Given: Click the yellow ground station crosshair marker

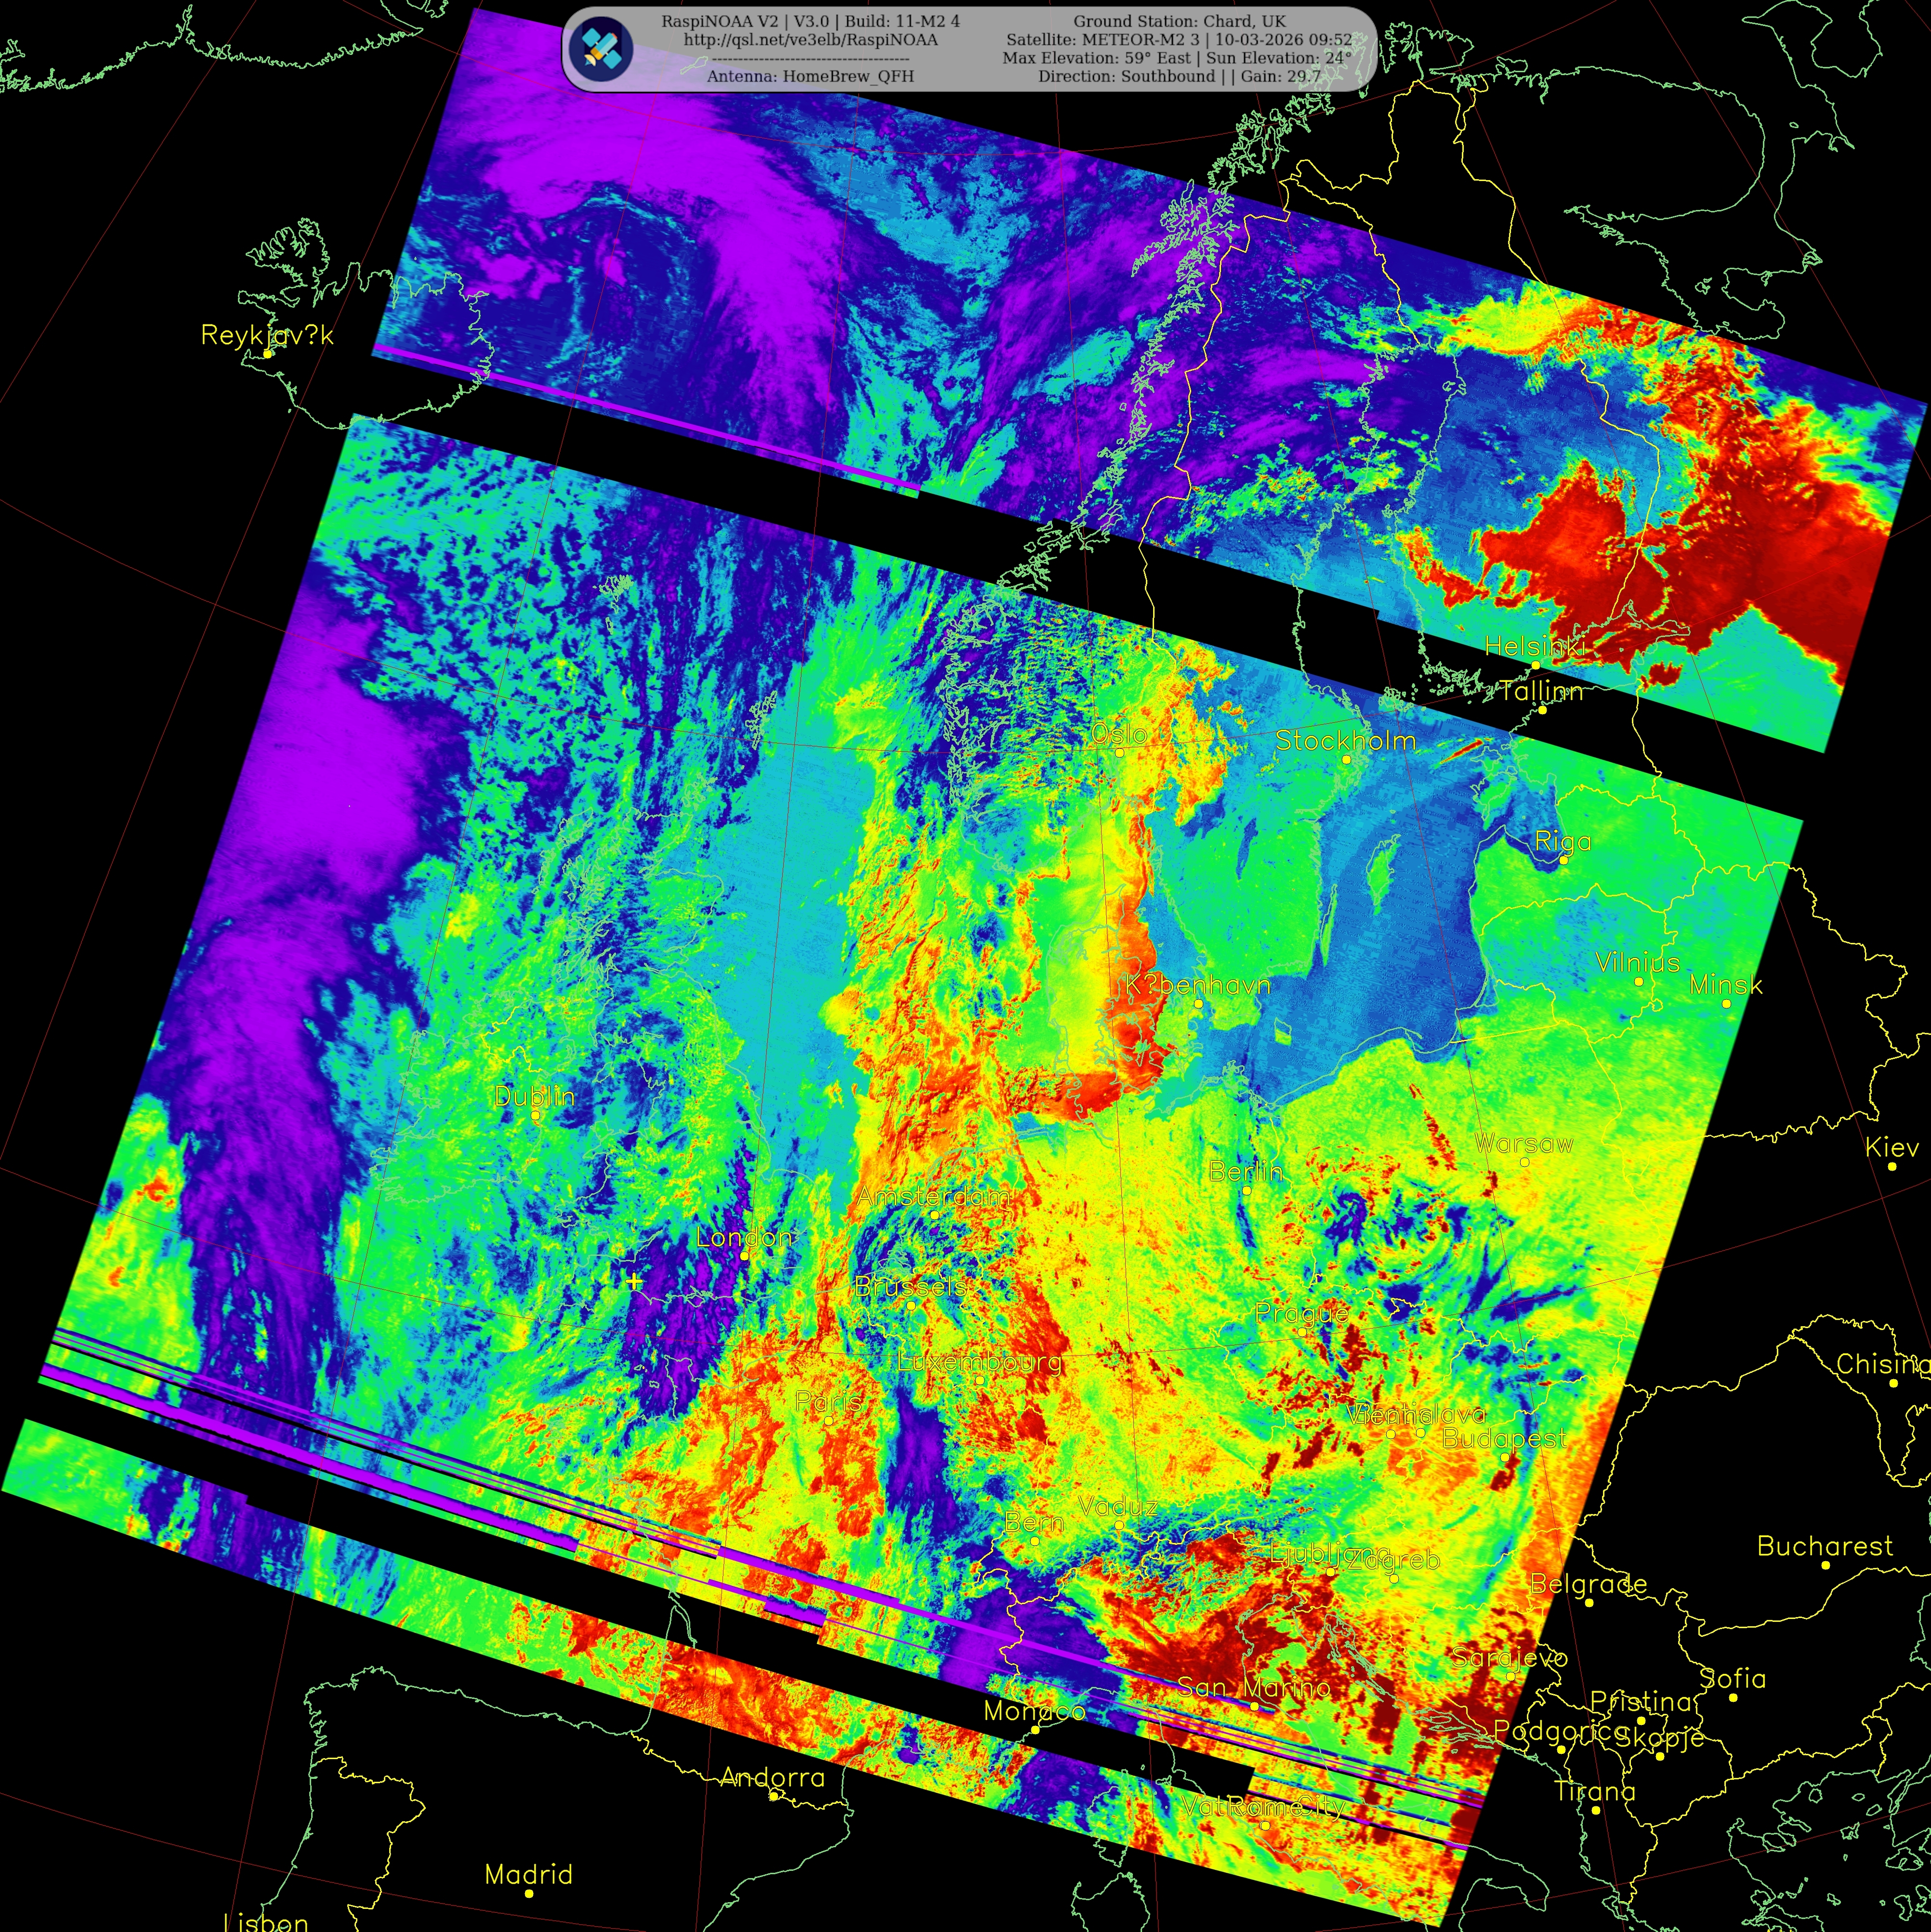Looking at the screenshot, I should tap(634, 1280).
